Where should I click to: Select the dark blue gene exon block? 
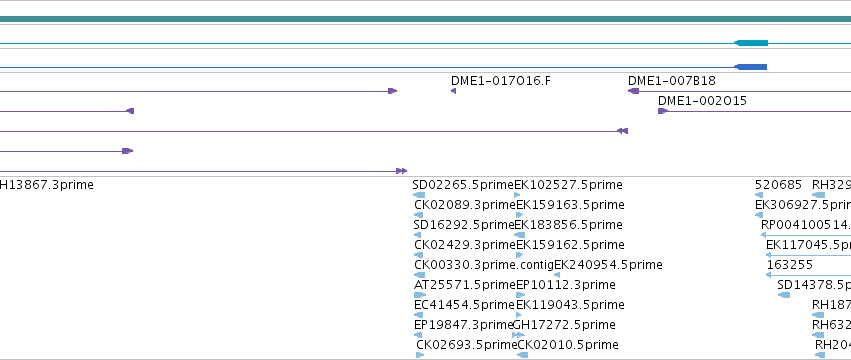751,67
